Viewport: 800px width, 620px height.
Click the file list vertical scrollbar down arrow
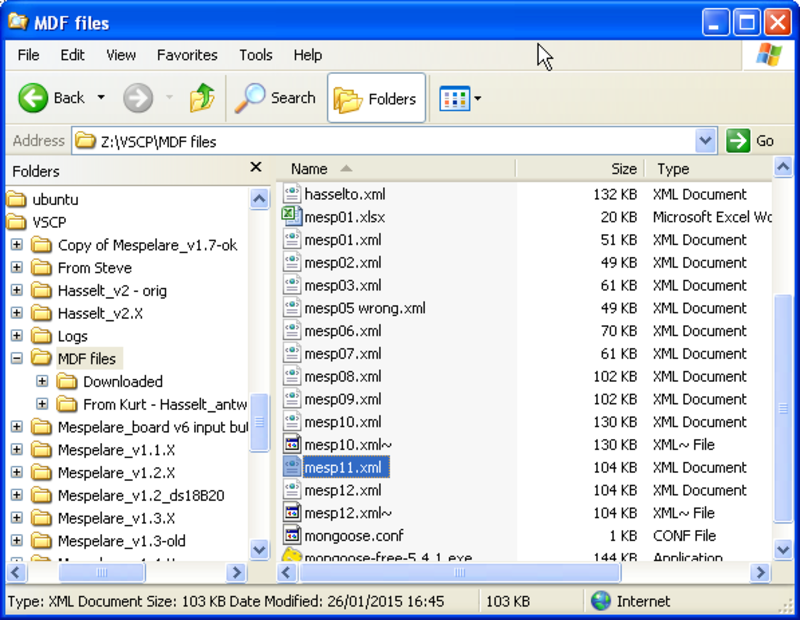pos(783,548)
